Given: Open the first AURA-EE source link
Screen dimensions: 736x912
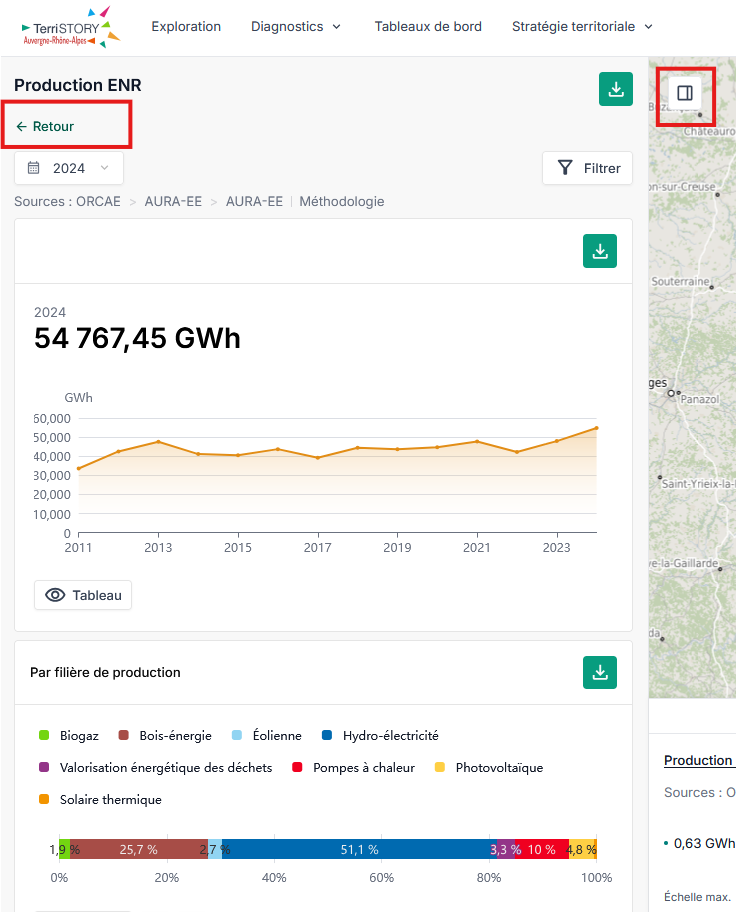Looking at the screenshot, I should (x=173, y=201).
